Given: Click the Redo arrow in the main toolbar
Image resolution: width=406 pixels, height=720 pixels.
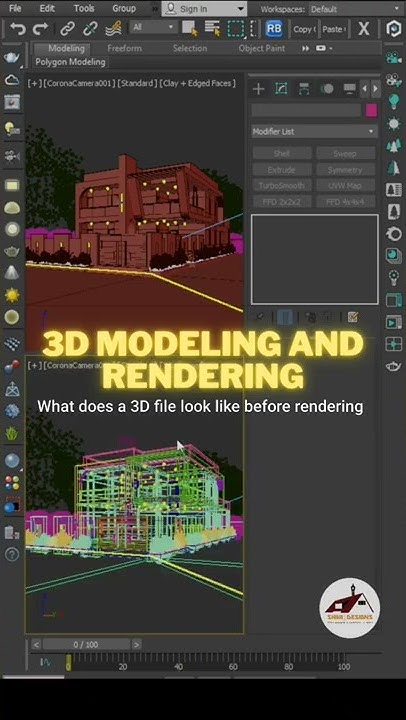Looking at the screenshot, I should pos(40,29).
